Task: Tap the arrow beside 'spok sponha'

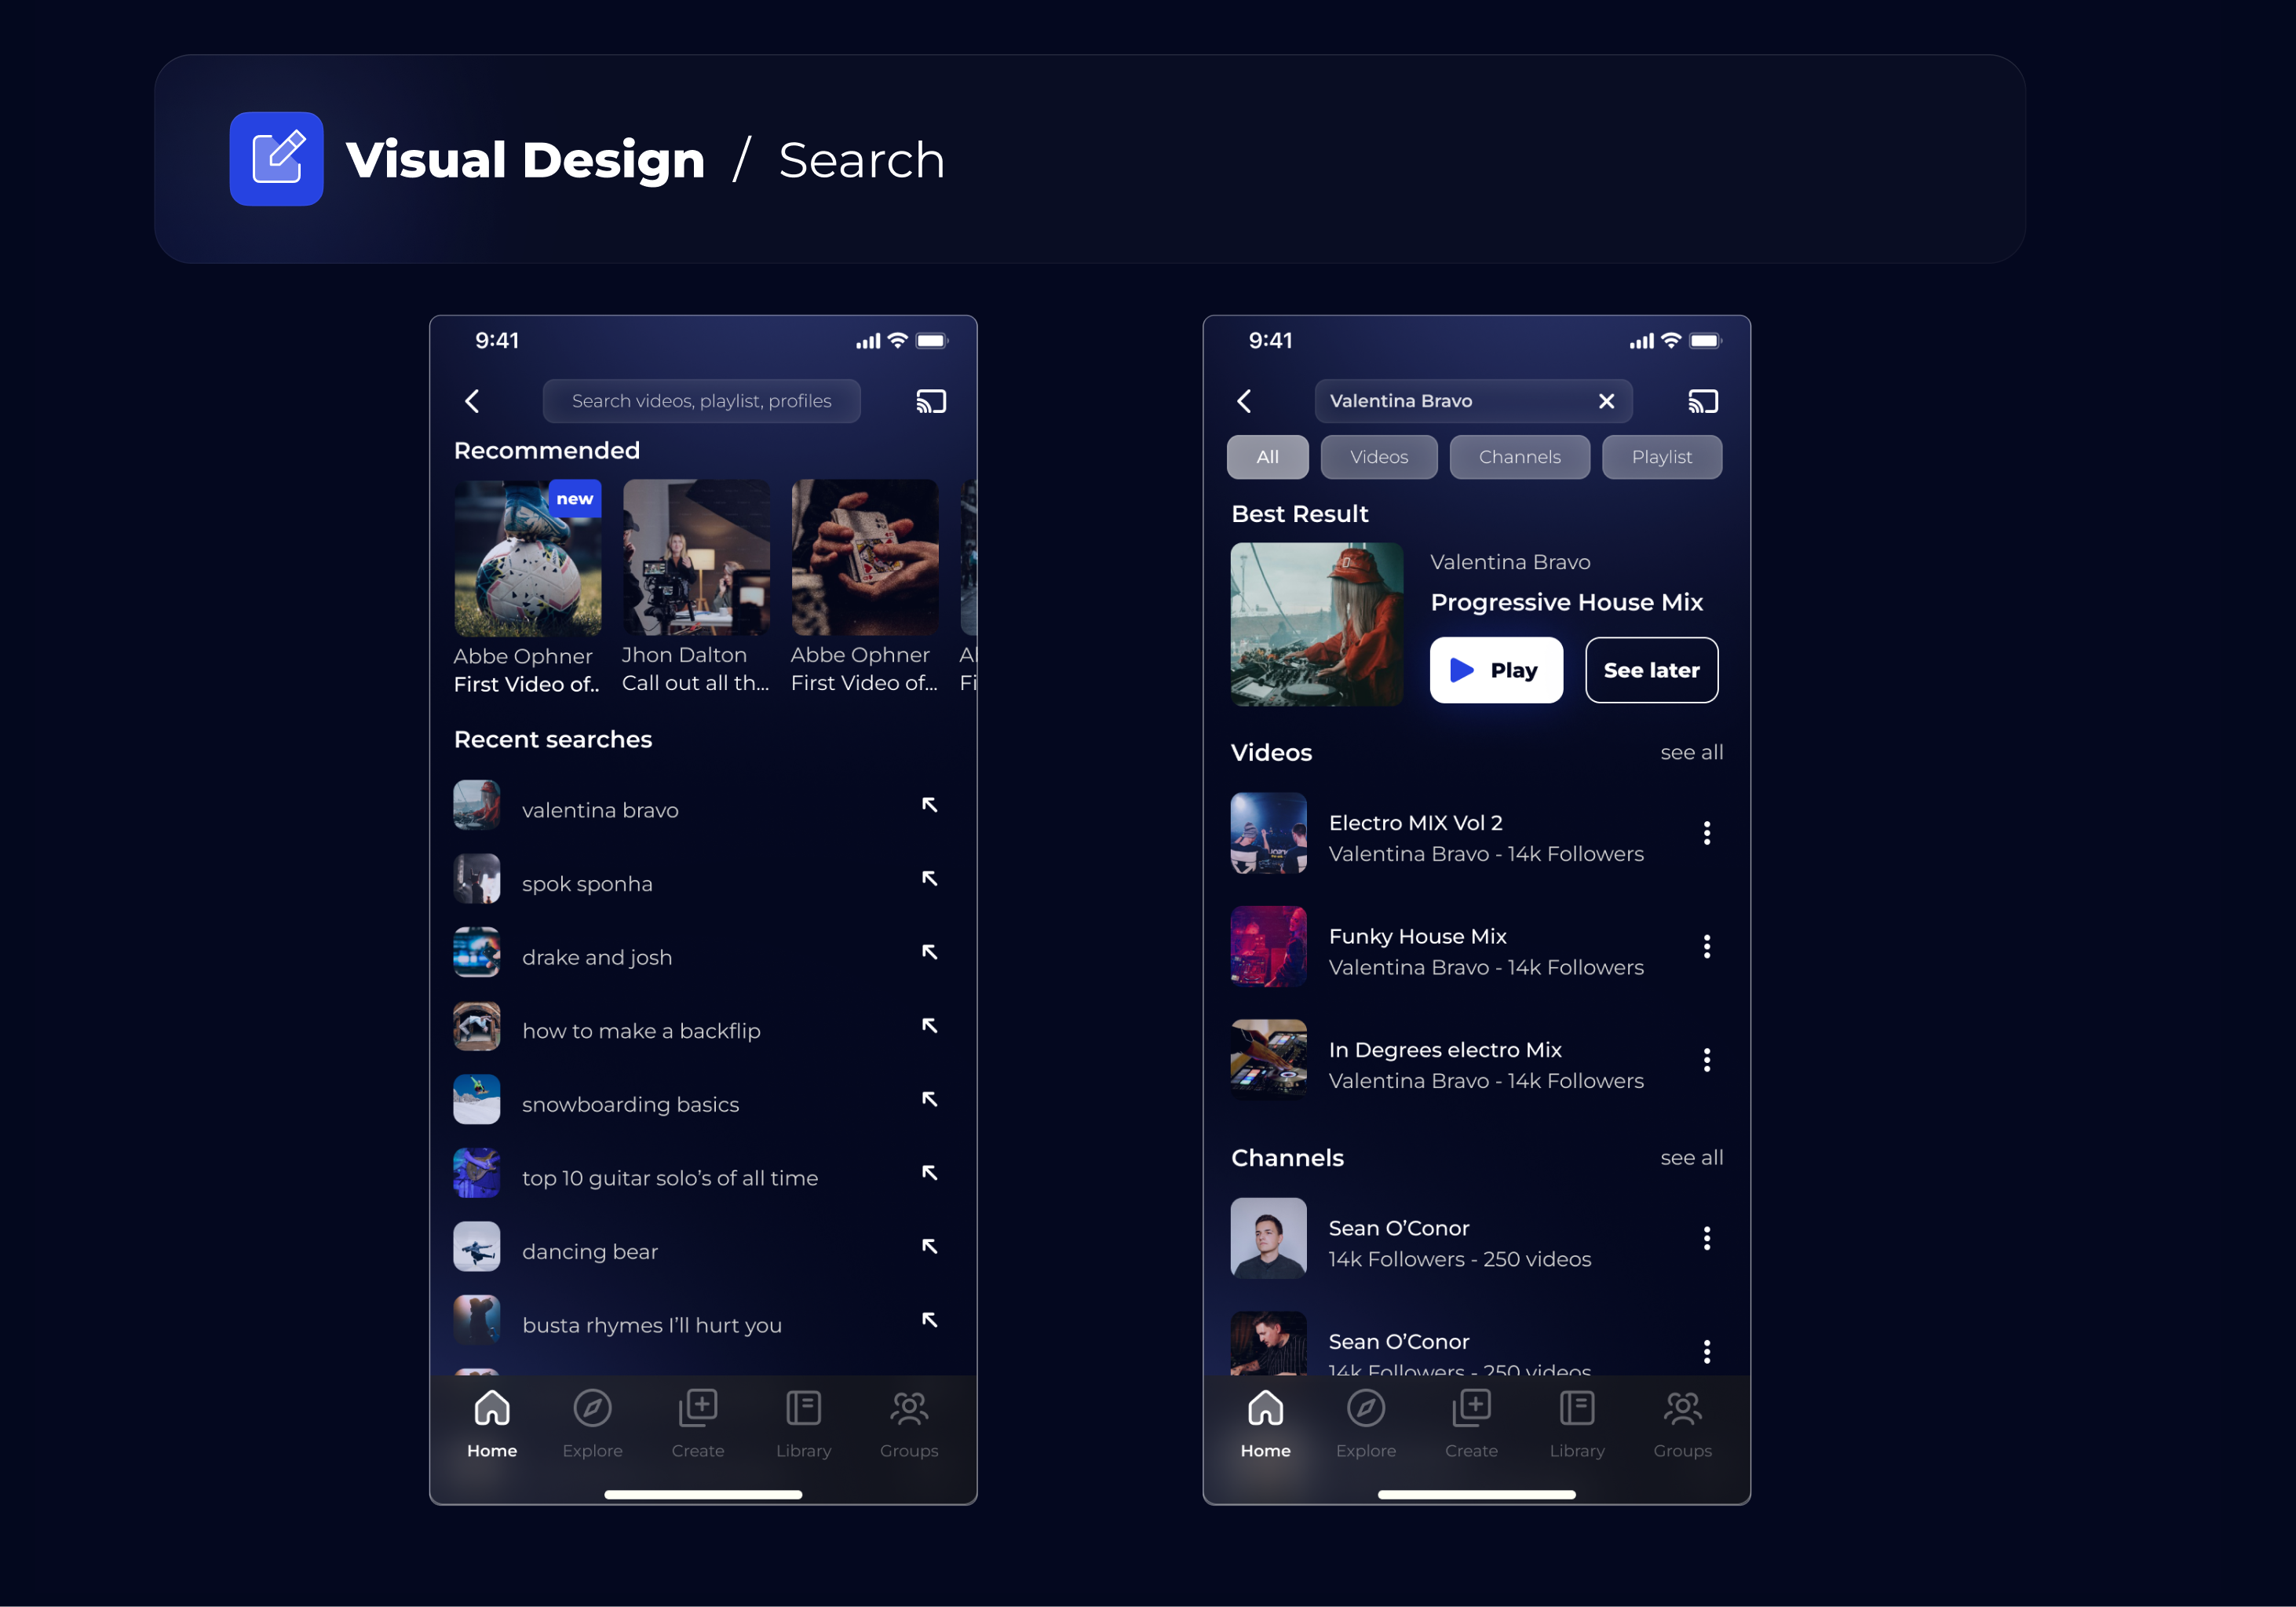Action: (x=929, y=878)
